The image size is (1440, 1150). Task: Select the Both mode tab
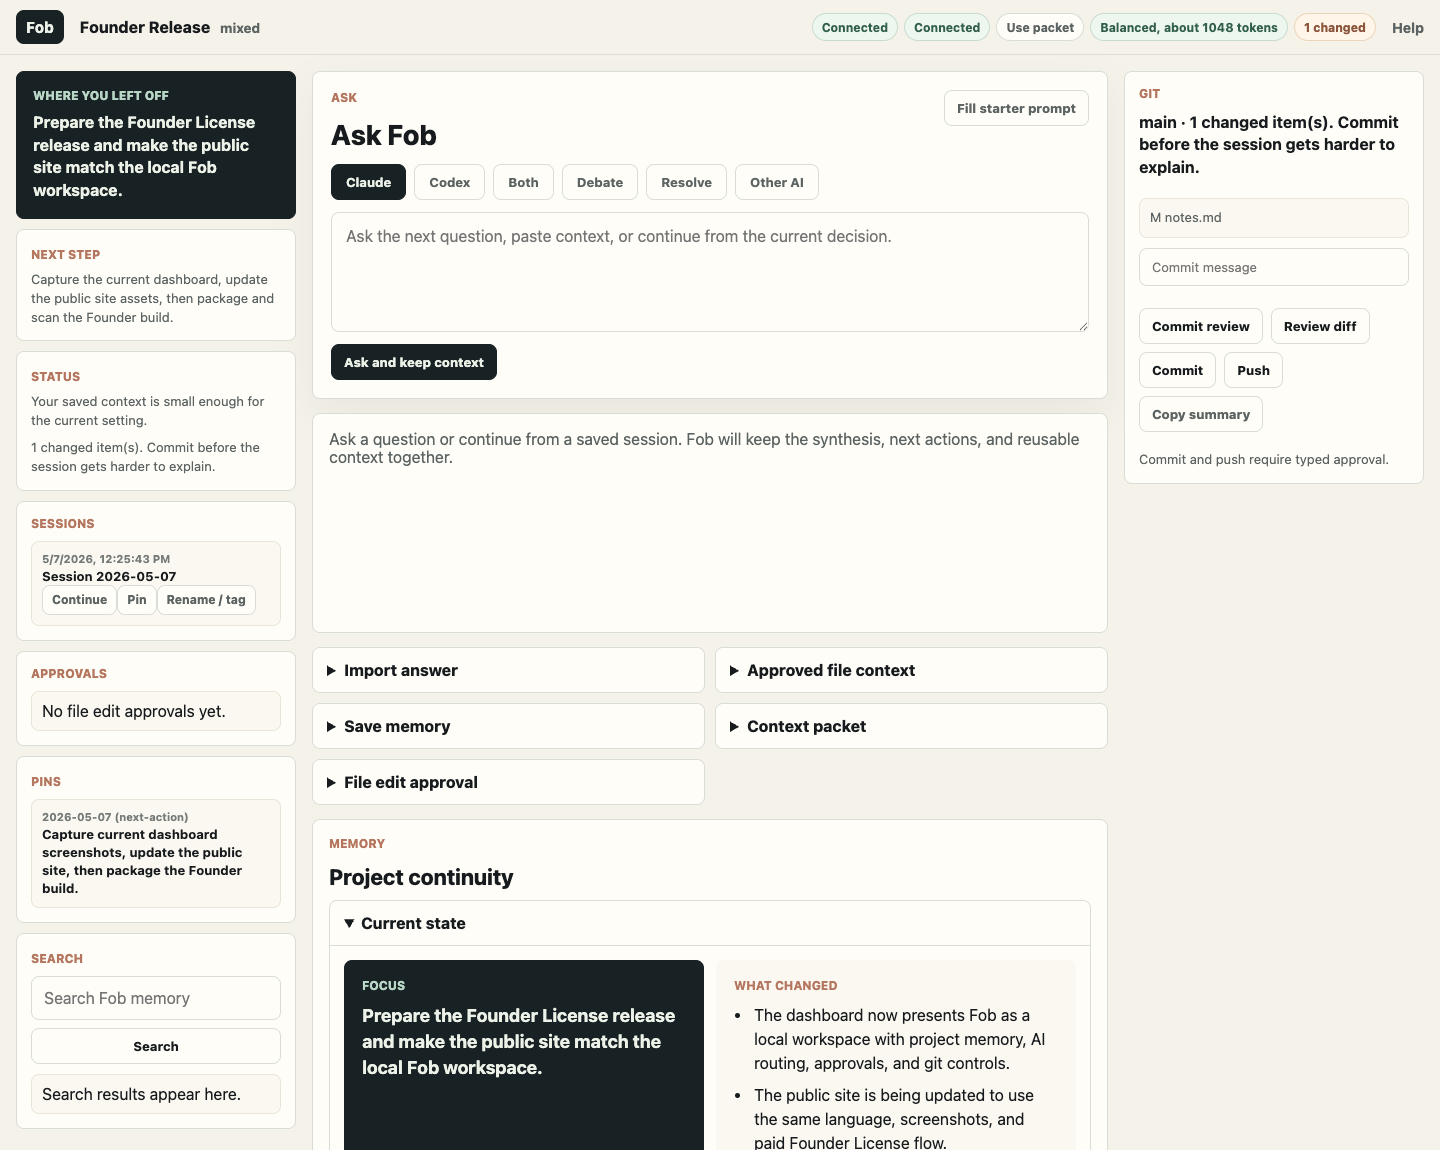tap(523, 182)
